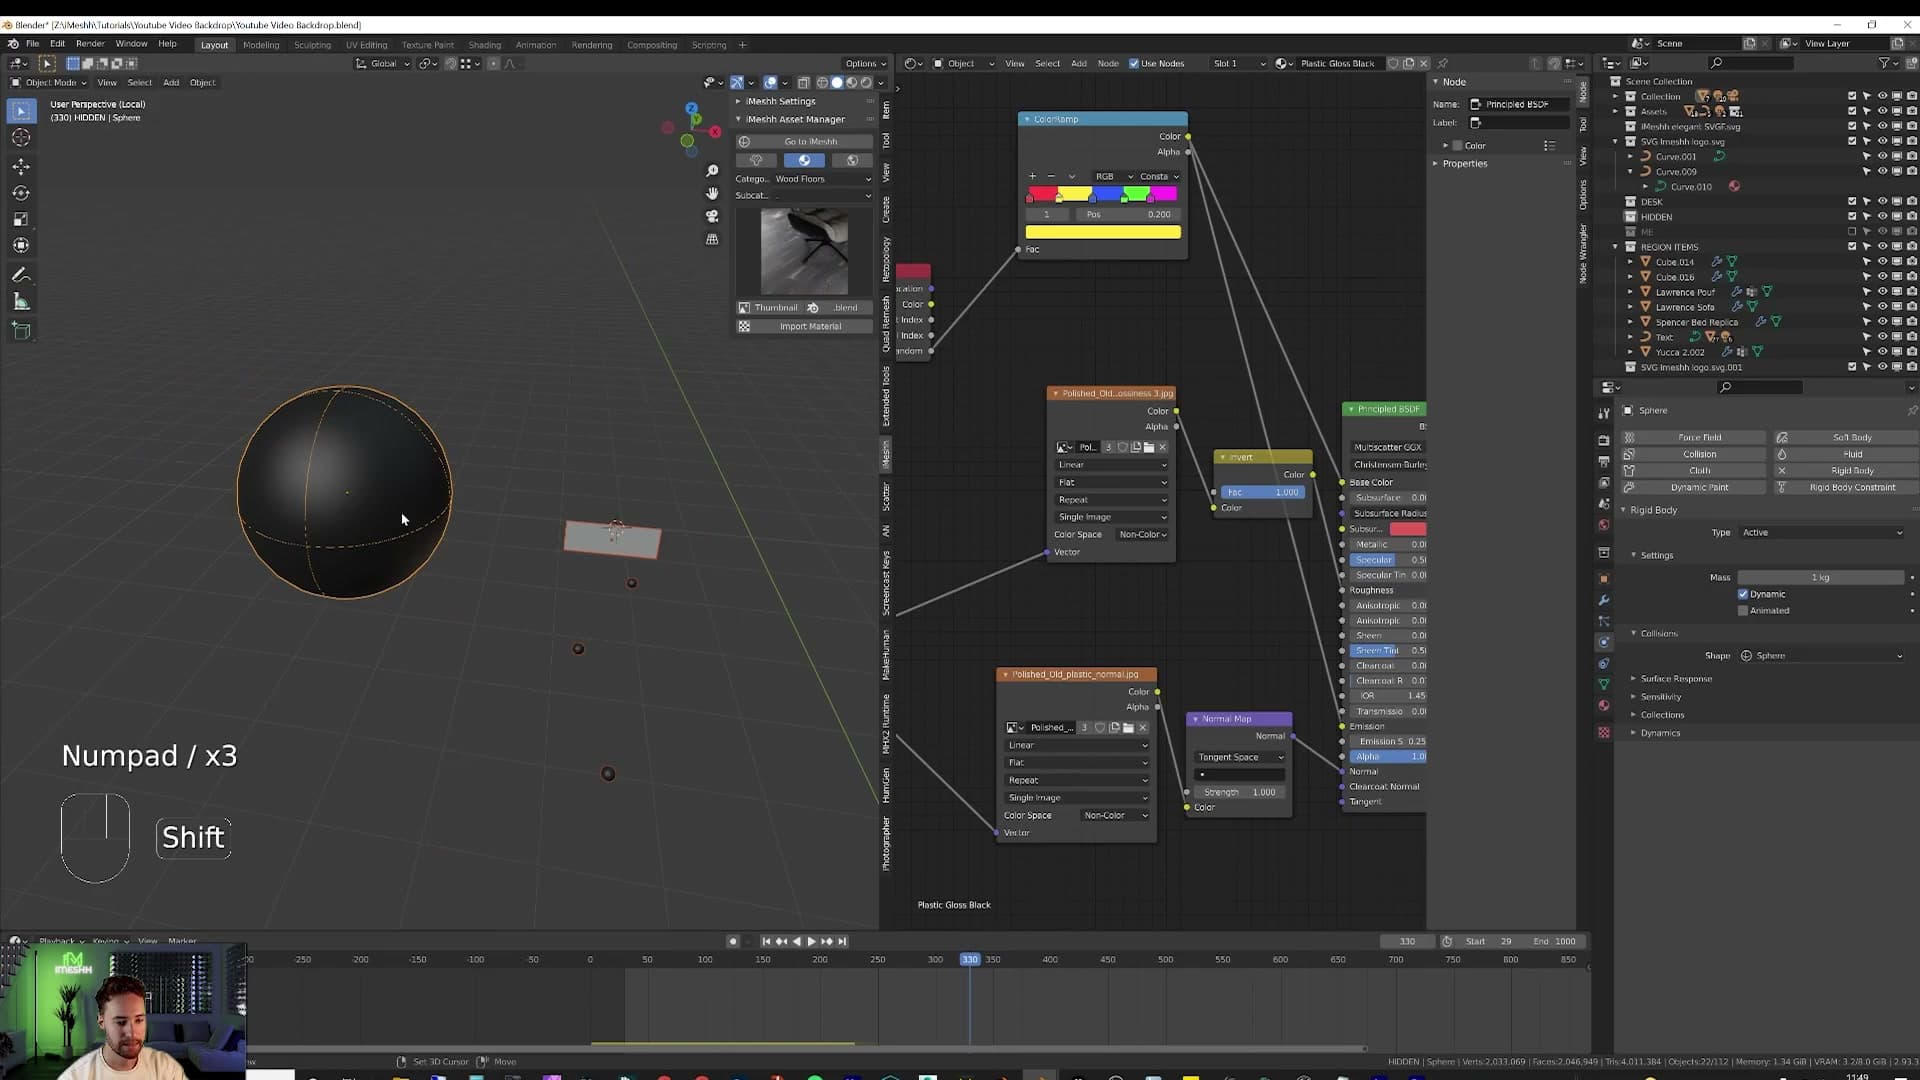Open Object Data properties green triangle tab
The width and height of the screenshot is (1920, 1080).
click(x=1604, y=685)
